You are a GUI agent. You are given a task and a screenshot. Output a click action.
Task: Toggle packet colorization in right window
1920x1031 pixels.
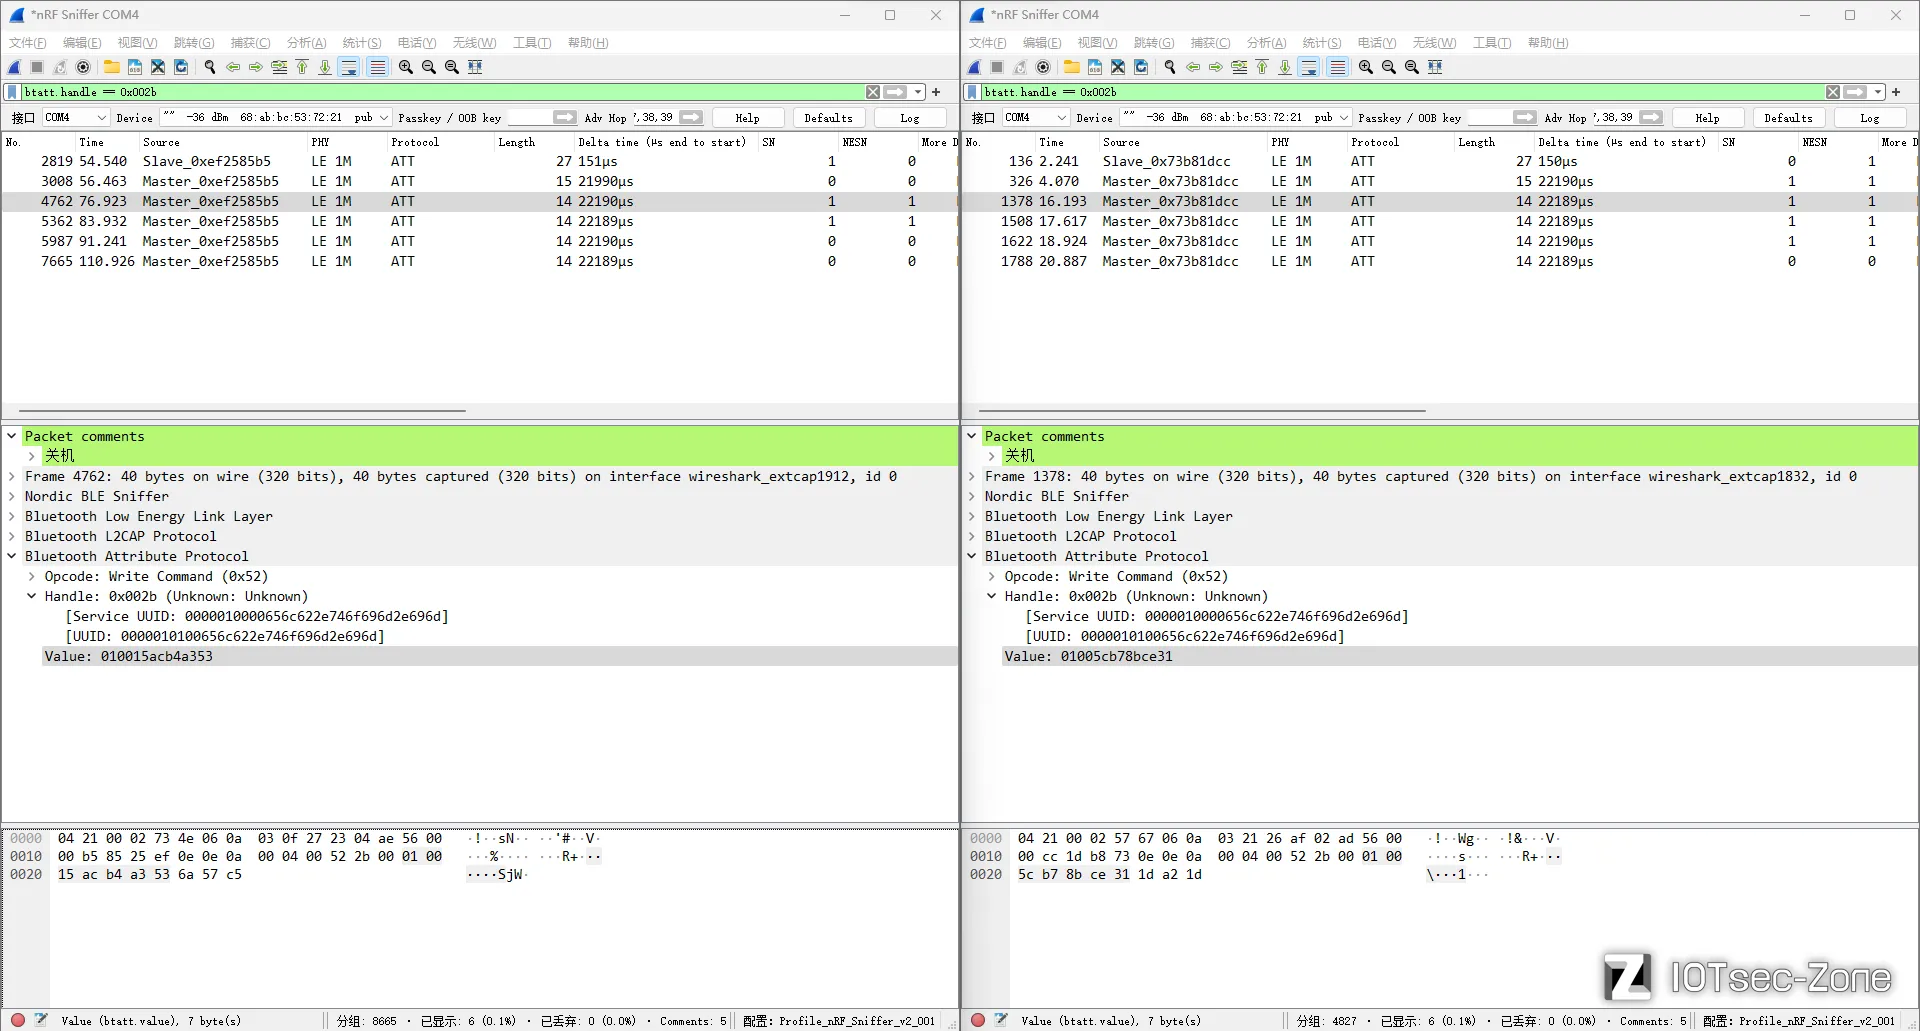coord(1338,67)
